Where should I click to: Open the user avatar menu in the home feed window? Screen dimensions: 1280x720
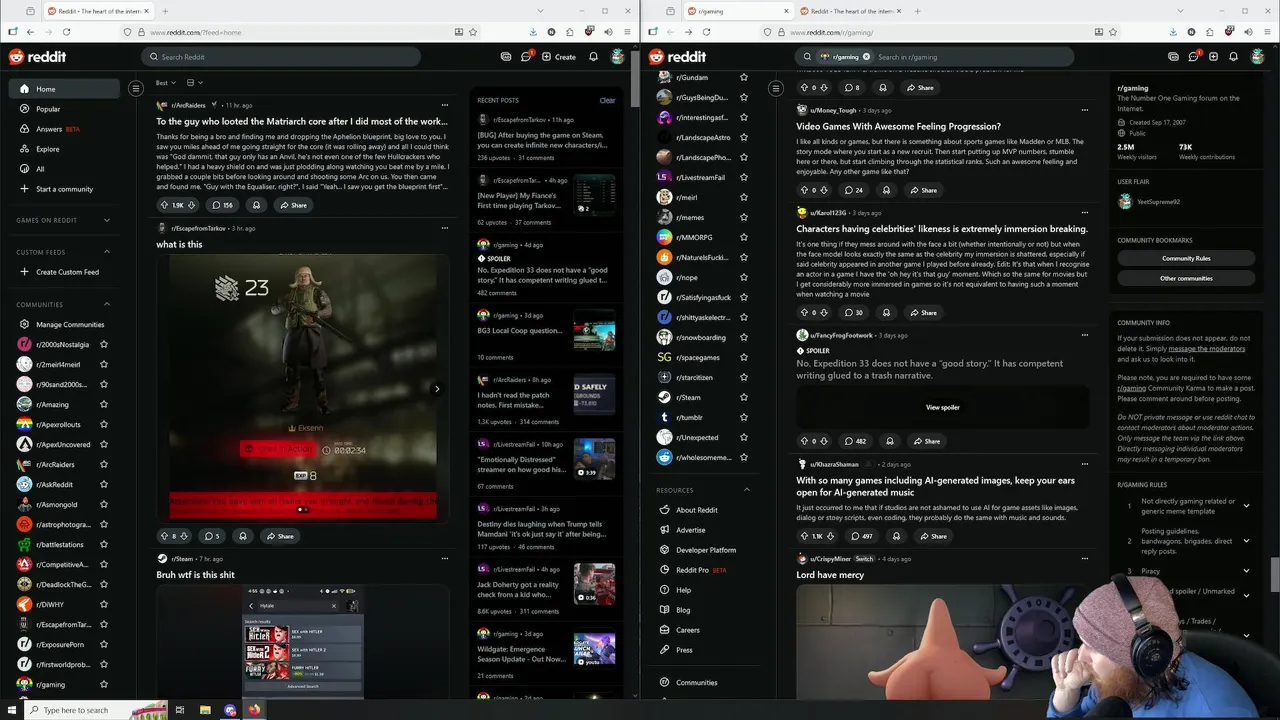(x=618, y=57)
